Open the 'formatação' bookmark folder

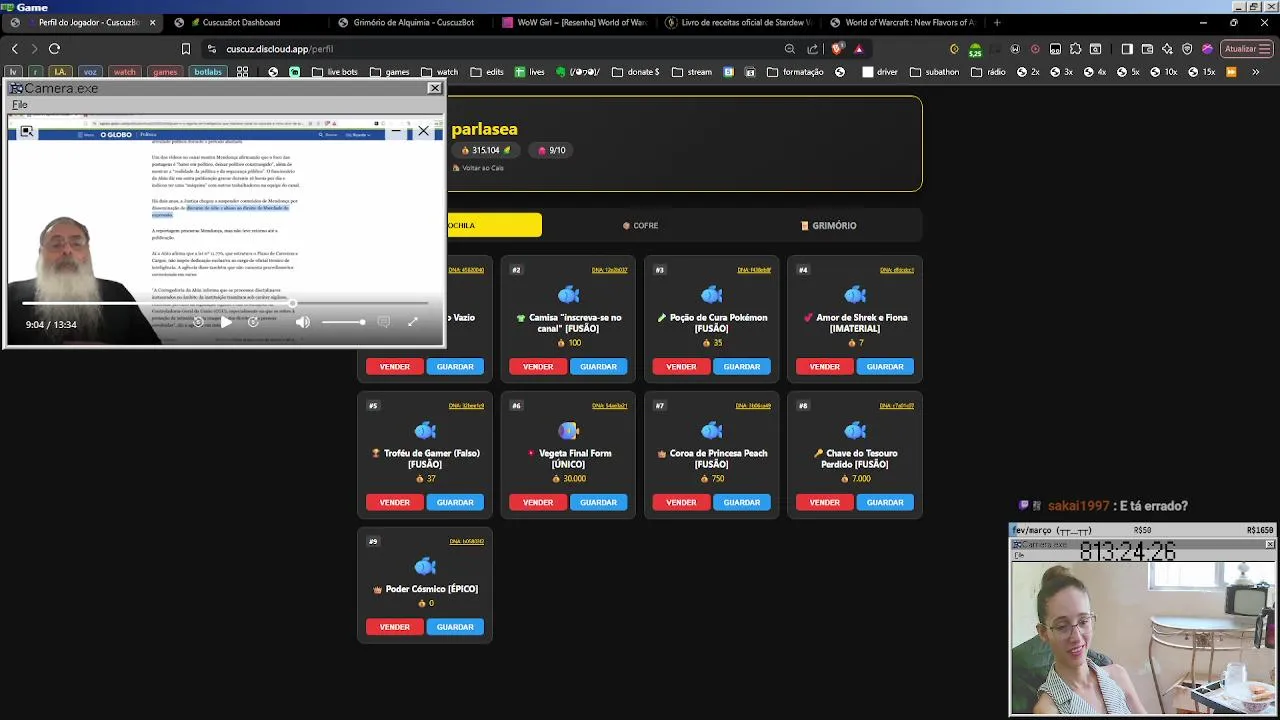(795, 71)
